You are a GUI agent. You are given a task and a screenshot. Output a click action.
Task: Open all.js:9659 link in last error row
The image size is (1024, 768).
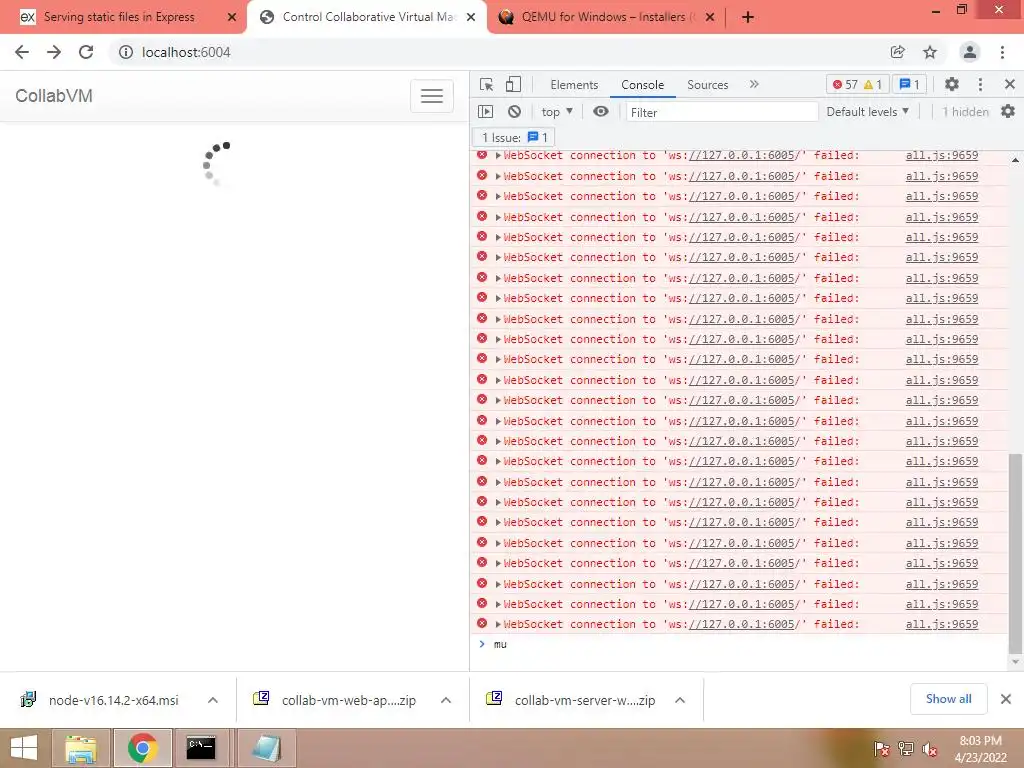coord(942,624)
